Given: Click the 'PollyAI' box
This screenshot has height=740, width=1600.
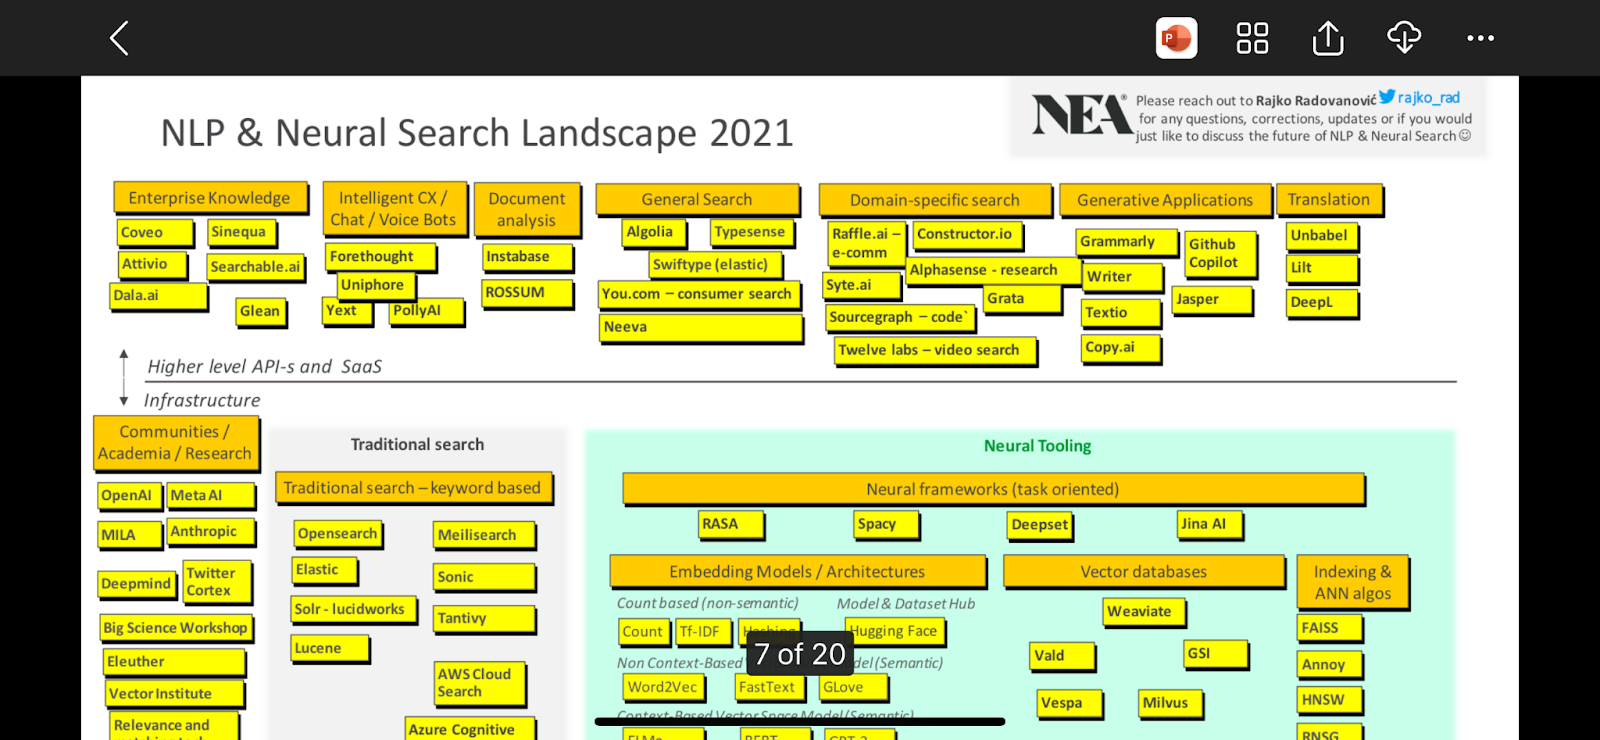Looking at the screenshot, I should point(427,311).
